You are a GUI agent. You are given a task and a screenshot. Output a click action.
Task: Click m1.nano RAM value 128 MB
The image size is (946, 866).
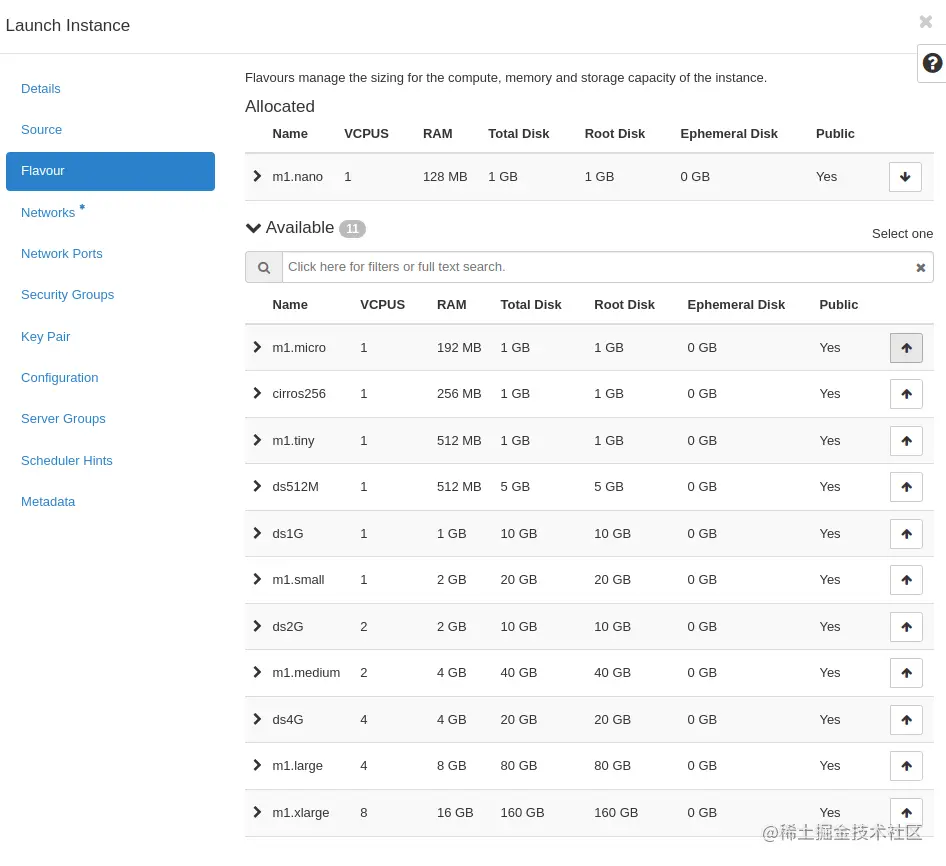pos(445,177)
